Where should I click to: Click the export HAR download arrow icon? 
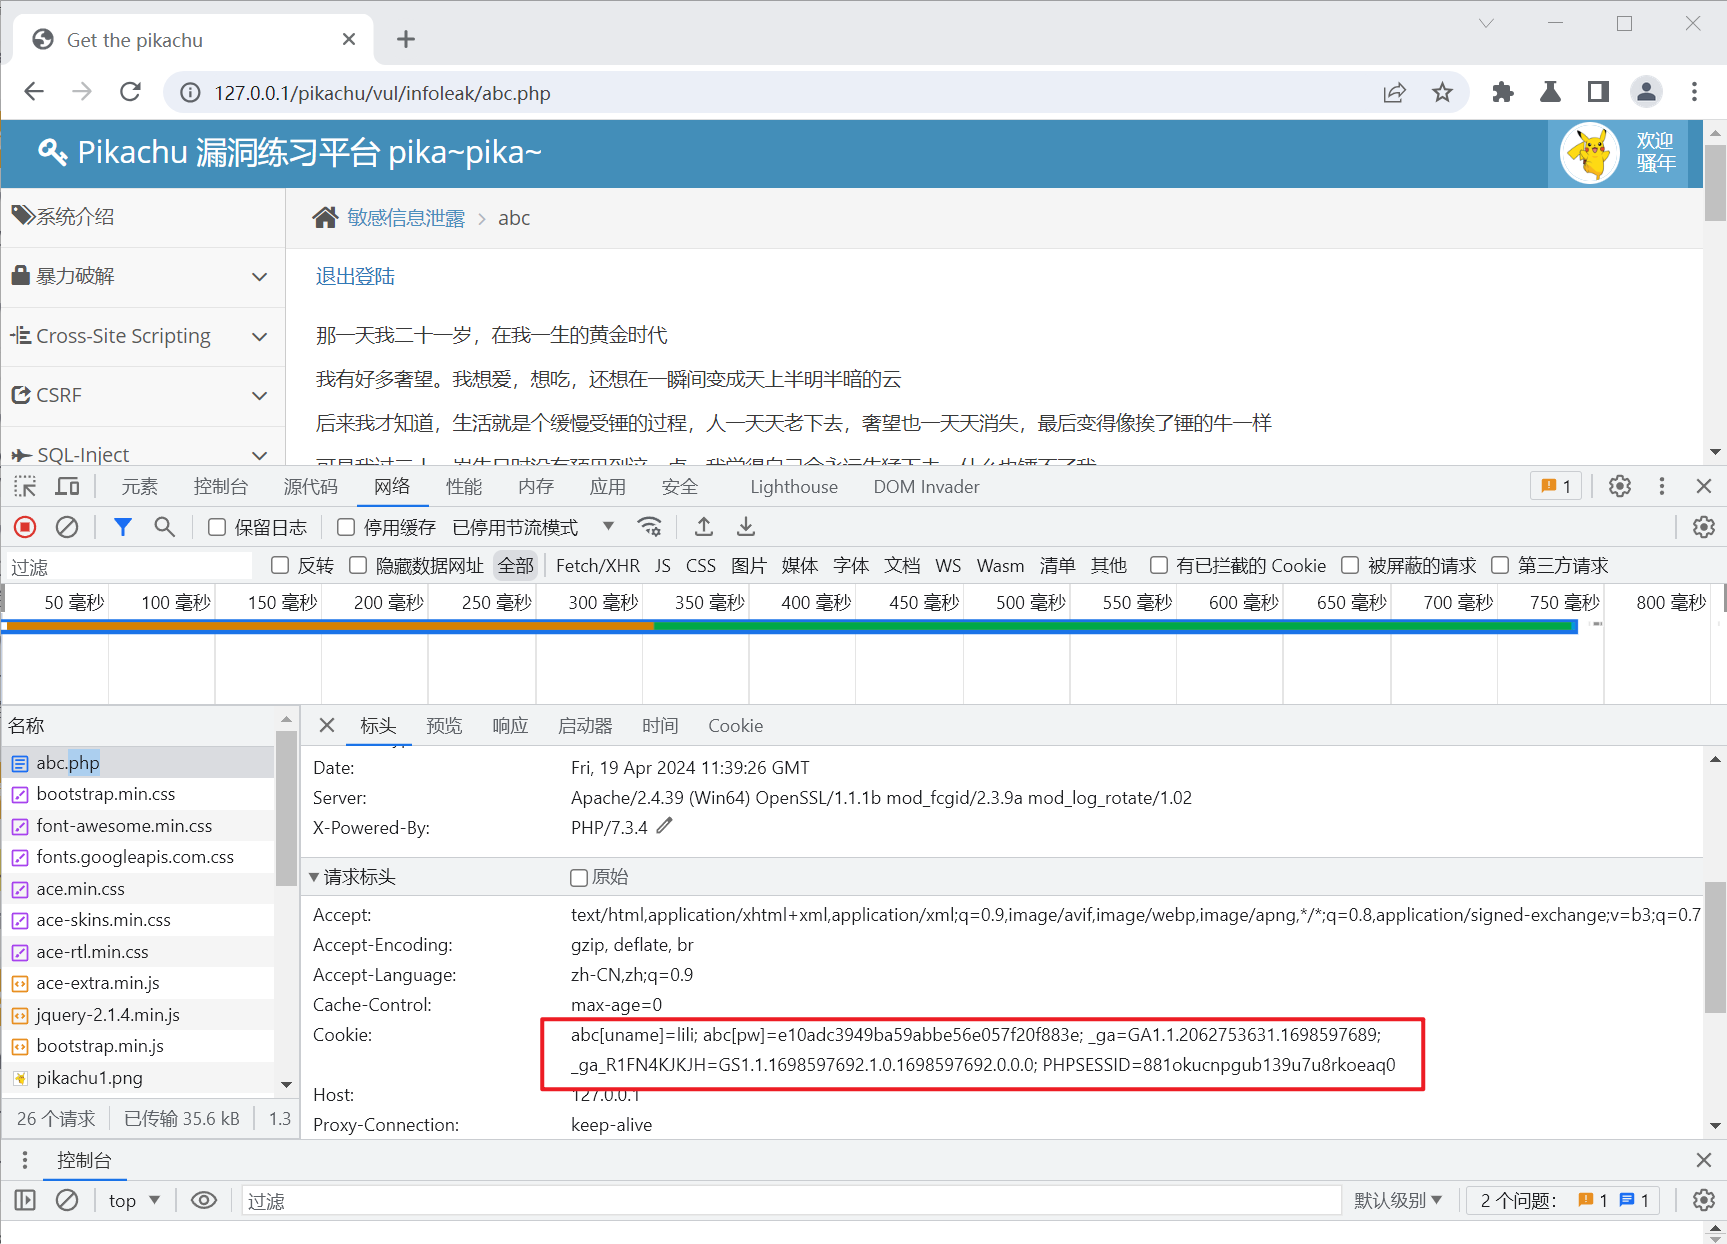[x=746, y=527]
